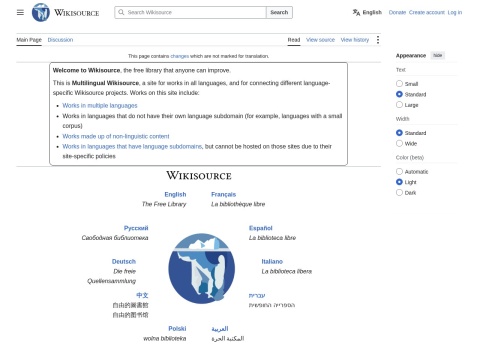The image size is (480, 360).
Task: Click the Log in link
Action: [x=455, y=12]
